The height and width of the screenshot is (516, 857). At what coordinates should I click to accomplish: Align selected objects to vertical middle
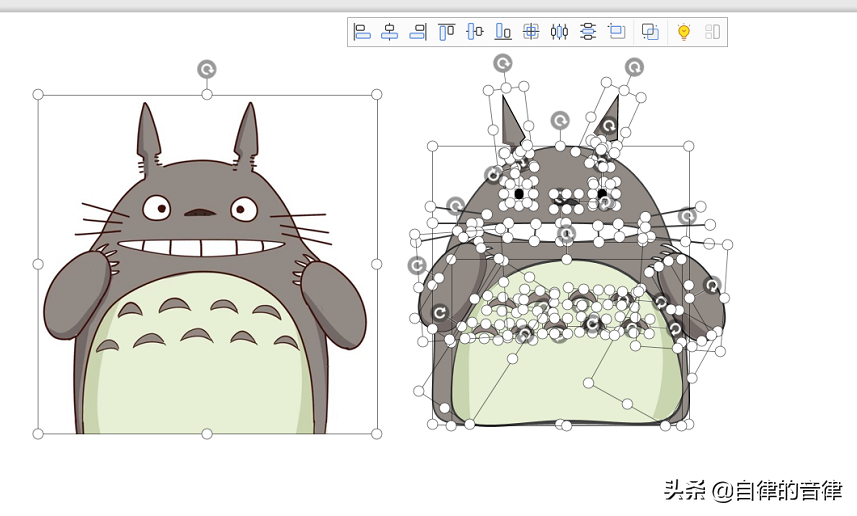pyautogui.click(x=474, y=32)
